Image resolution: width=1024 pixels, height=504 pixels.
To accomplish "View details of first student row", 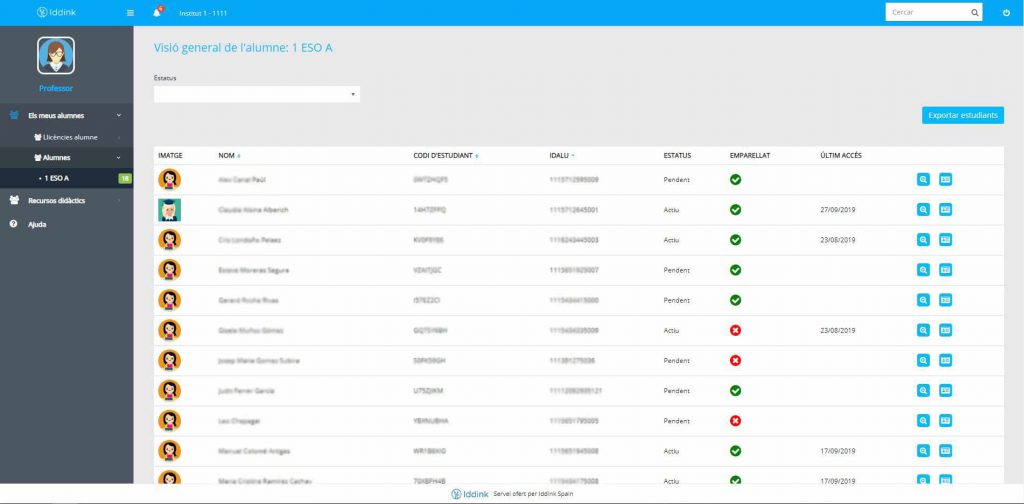I will (923, 180).
